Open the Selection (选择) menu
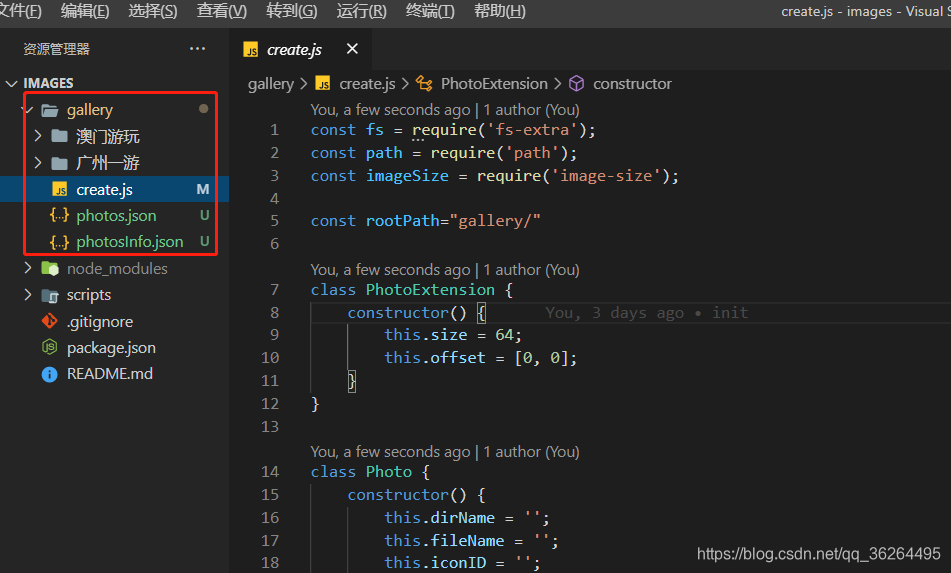951x573 pixels. pos(153,11)
